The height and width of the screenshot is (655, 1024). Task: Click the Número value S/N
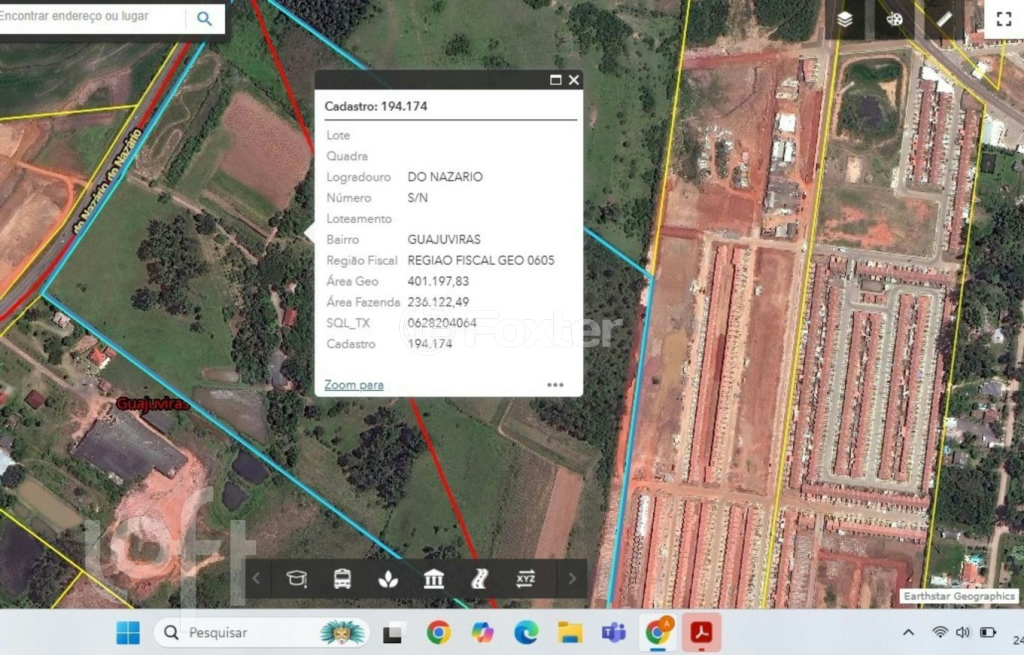417,197
